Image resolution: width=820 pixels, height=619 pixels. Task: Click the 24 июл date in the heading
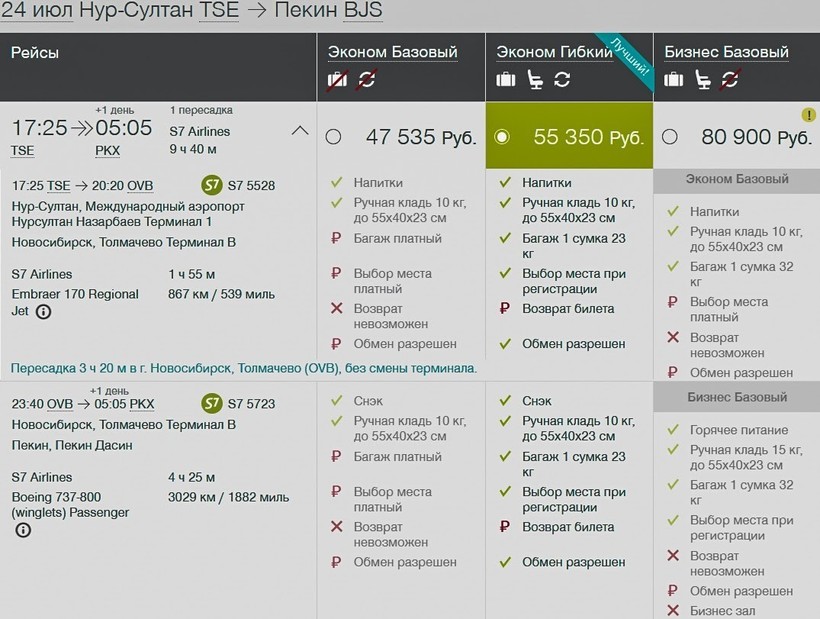pyautogui.click(x=40, y=12)
